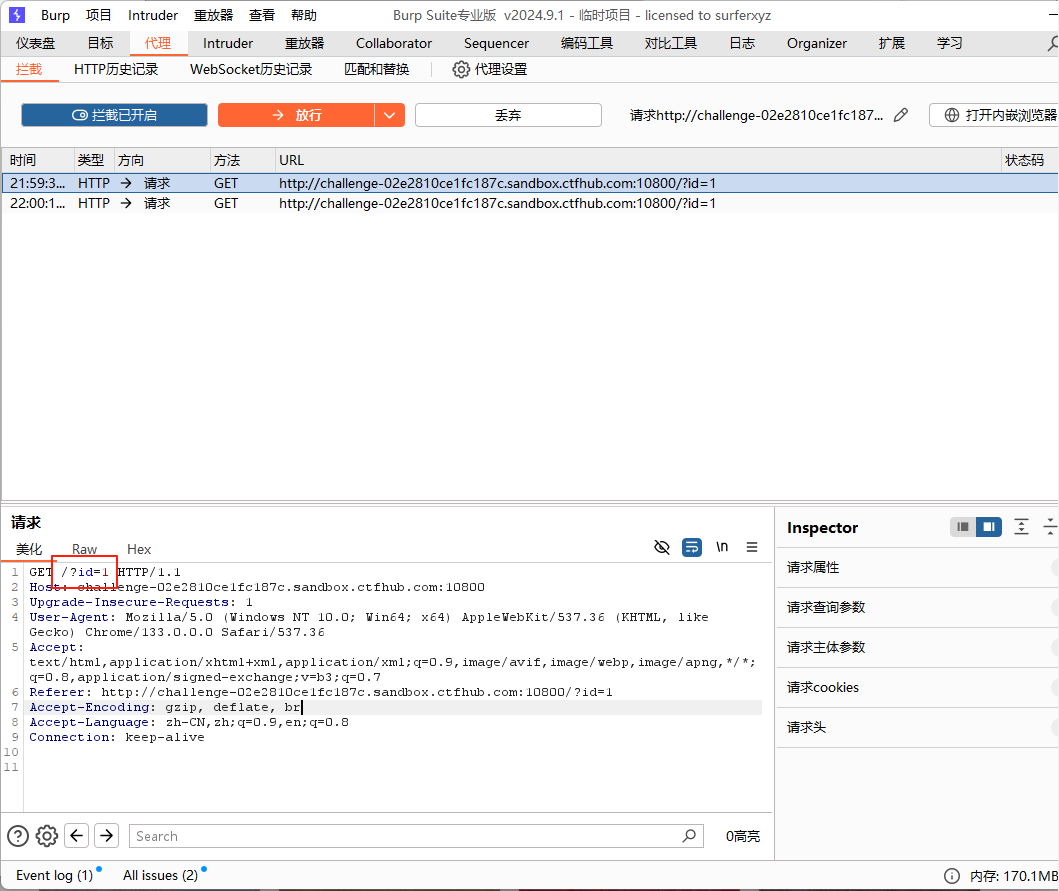Expand 请求头 section in Inspector

tap(918, 727)
